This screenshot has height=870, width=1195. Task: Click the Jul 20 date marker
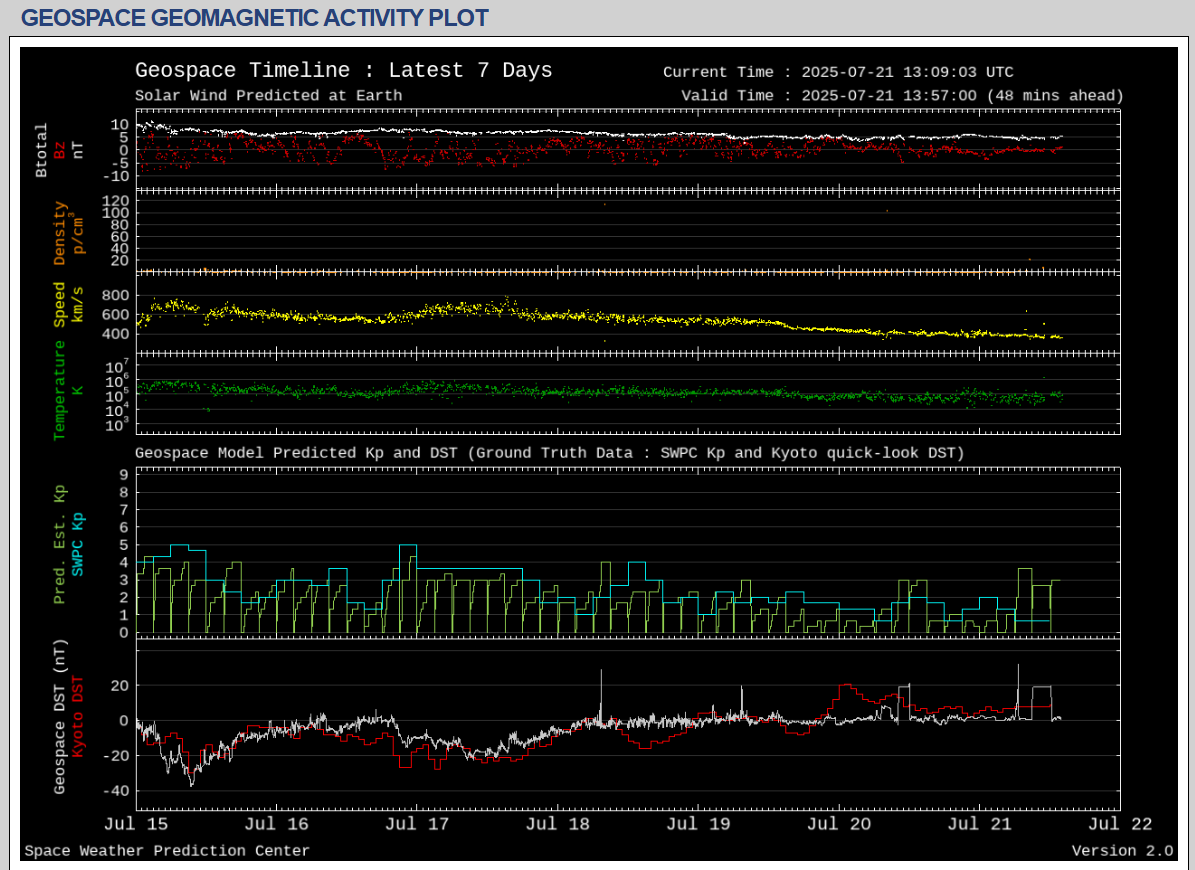(840, 825)
